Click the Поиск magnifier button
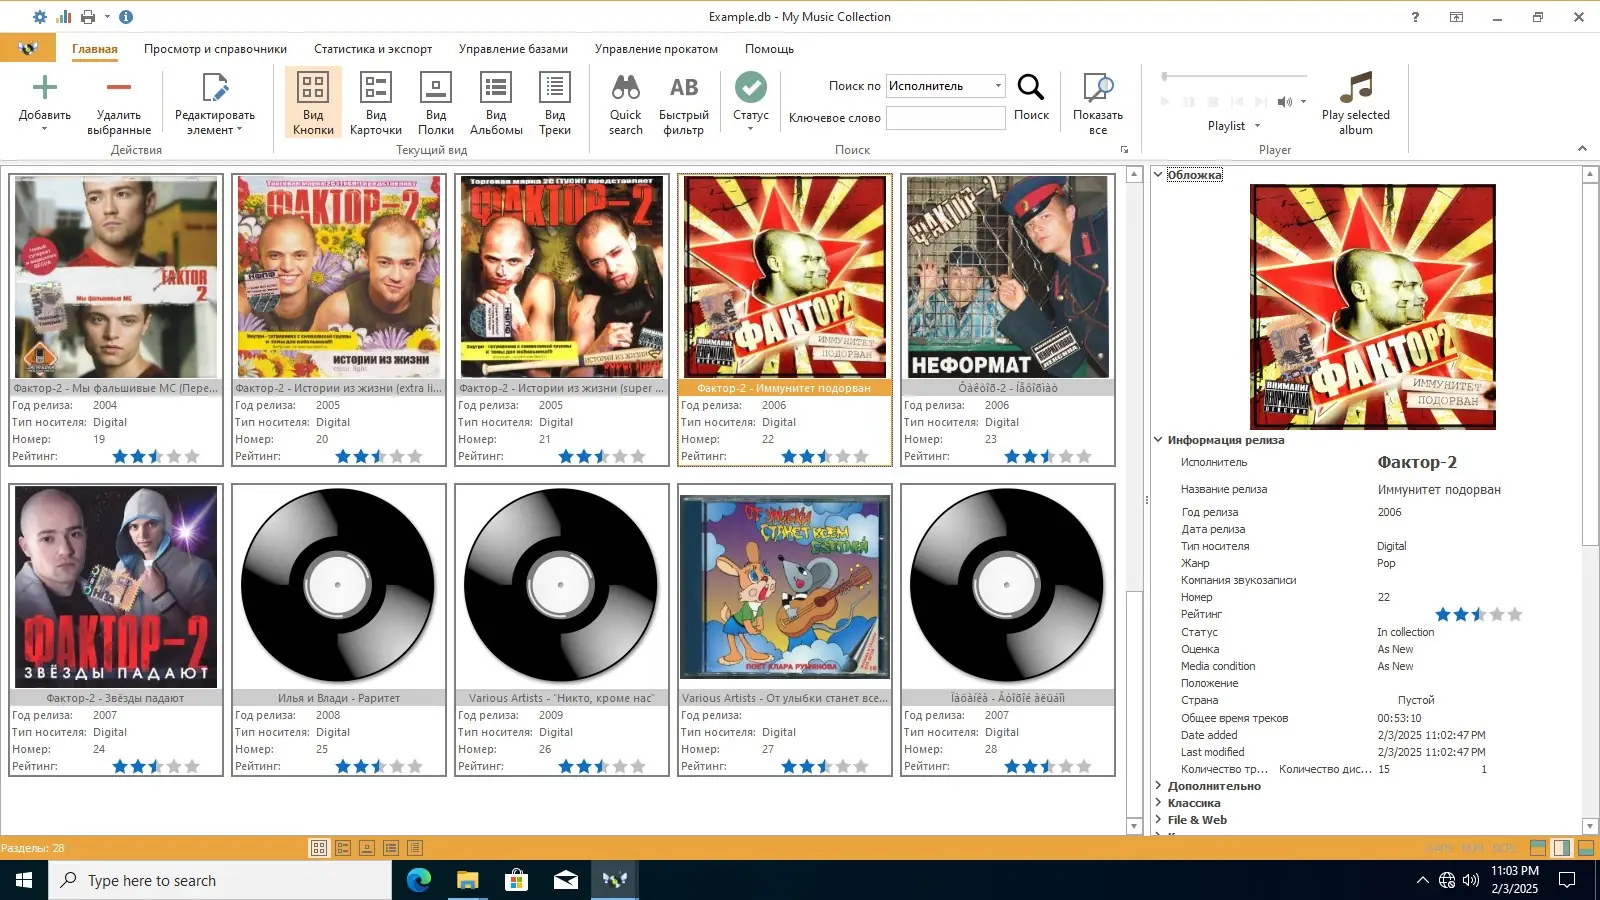 point(1031,89)
